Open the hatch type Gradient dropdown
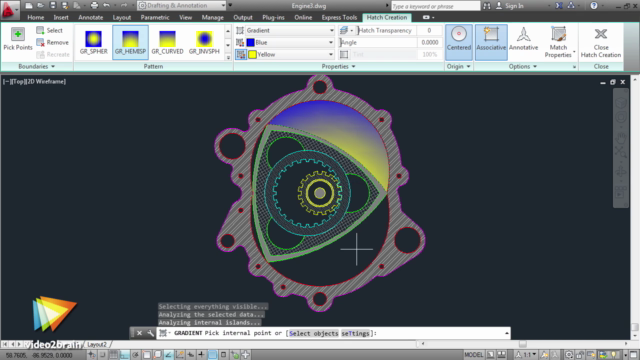640x360 pixels. click(331, 30)
